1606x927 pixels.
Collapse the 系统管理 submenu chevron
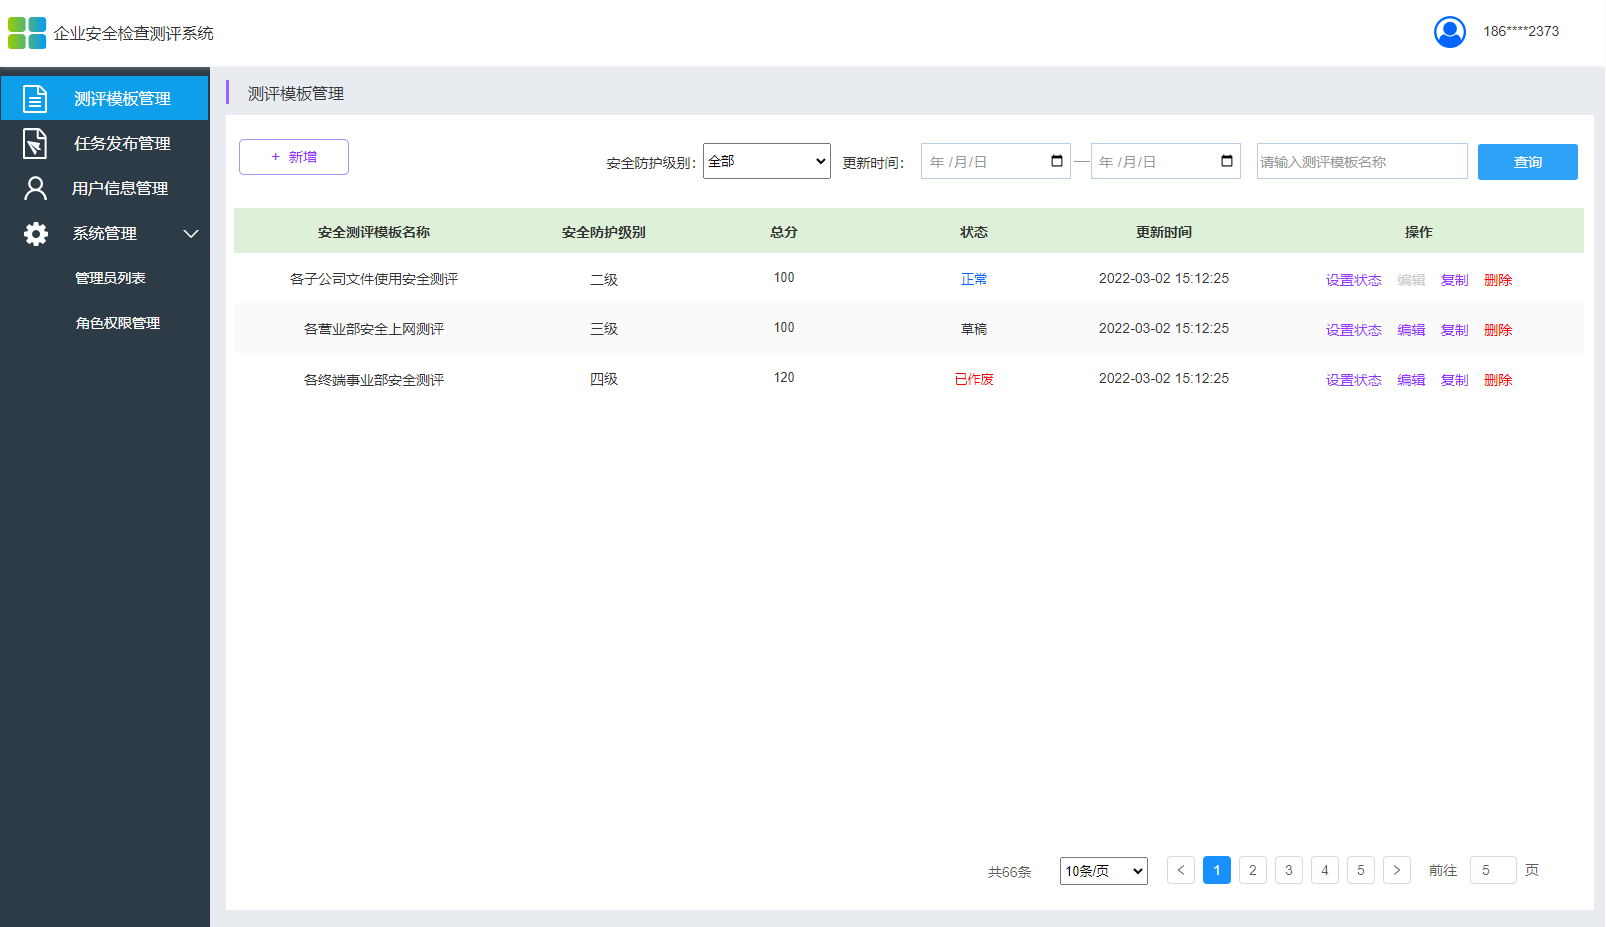click(191, 233)
